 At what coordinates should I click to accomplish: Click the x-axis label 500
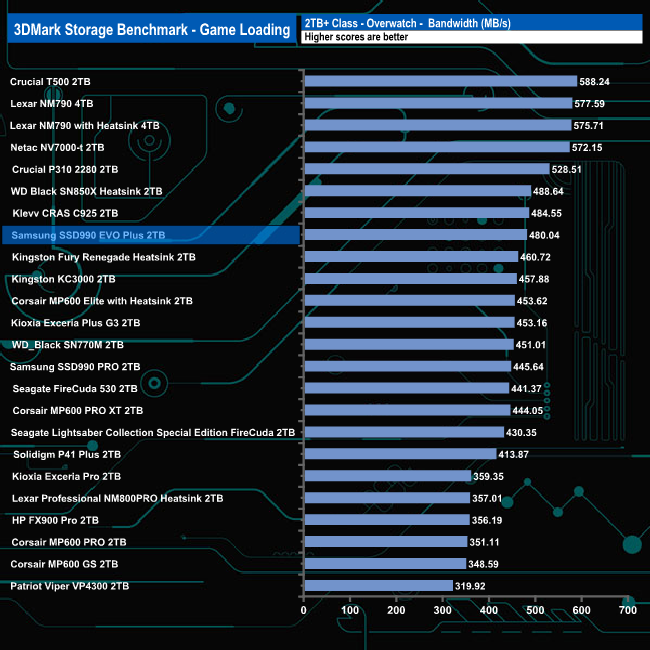(x=535, y=611)
